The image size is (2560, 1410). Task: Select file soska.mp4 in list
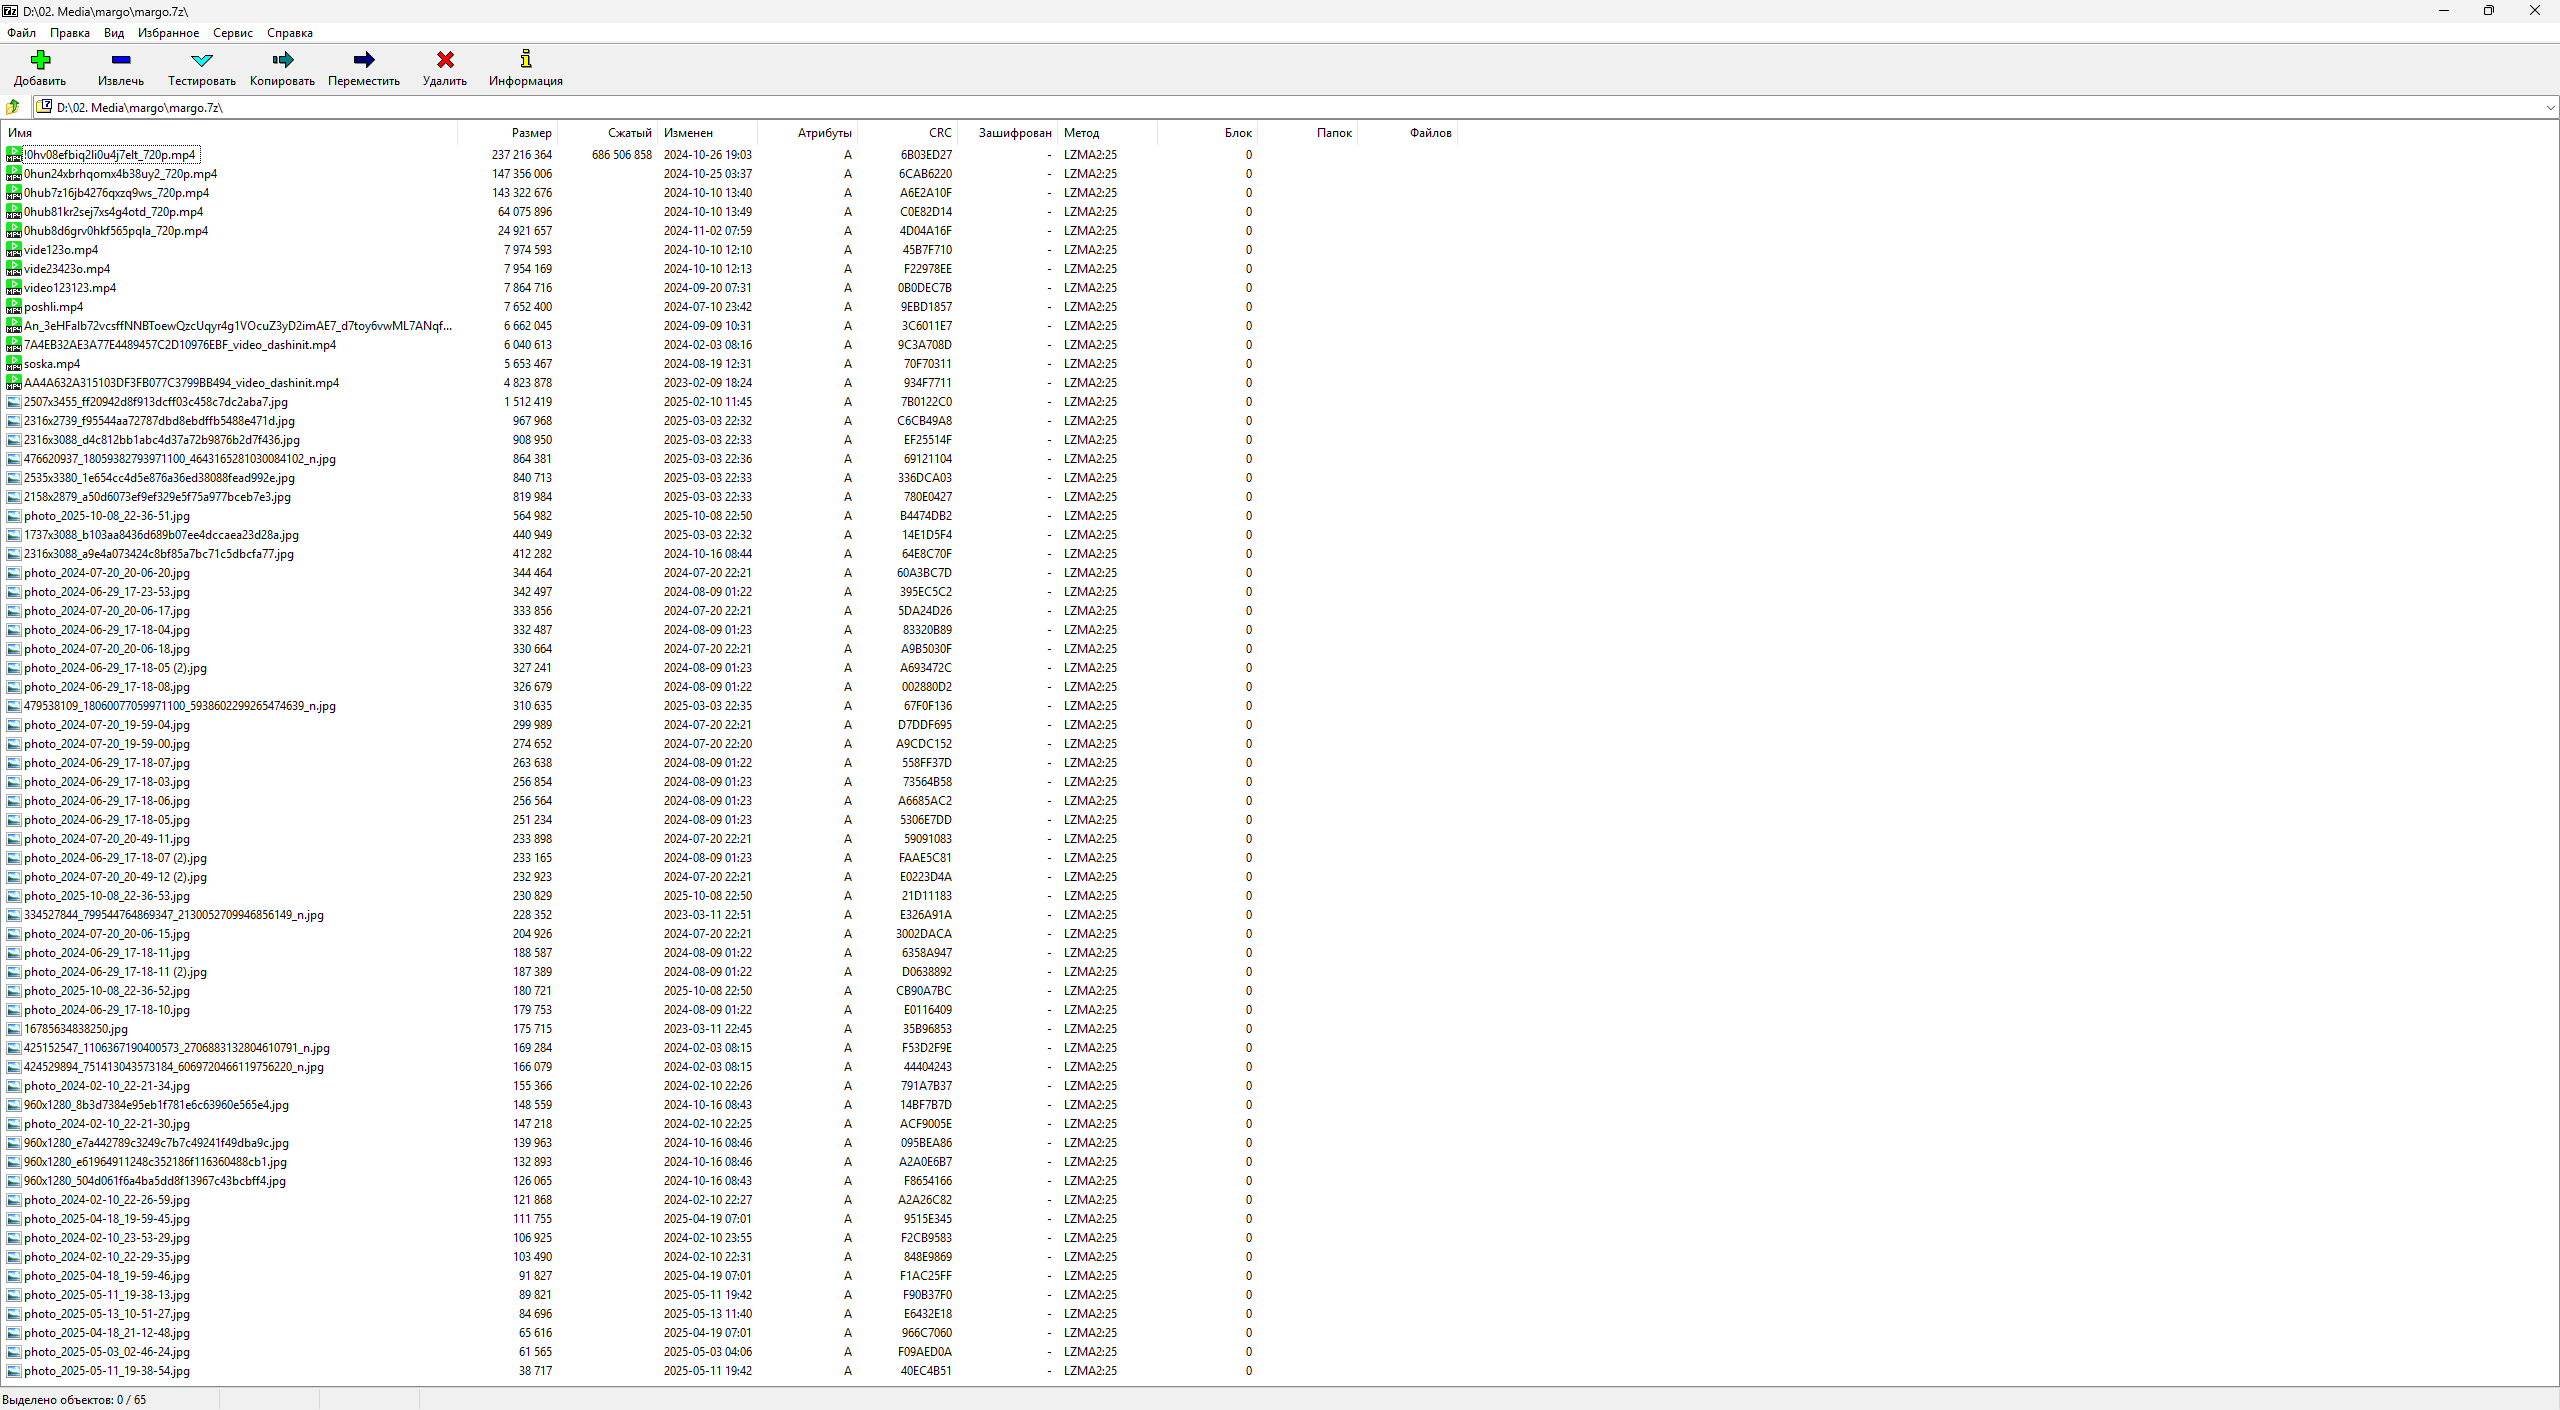[52, 364]
